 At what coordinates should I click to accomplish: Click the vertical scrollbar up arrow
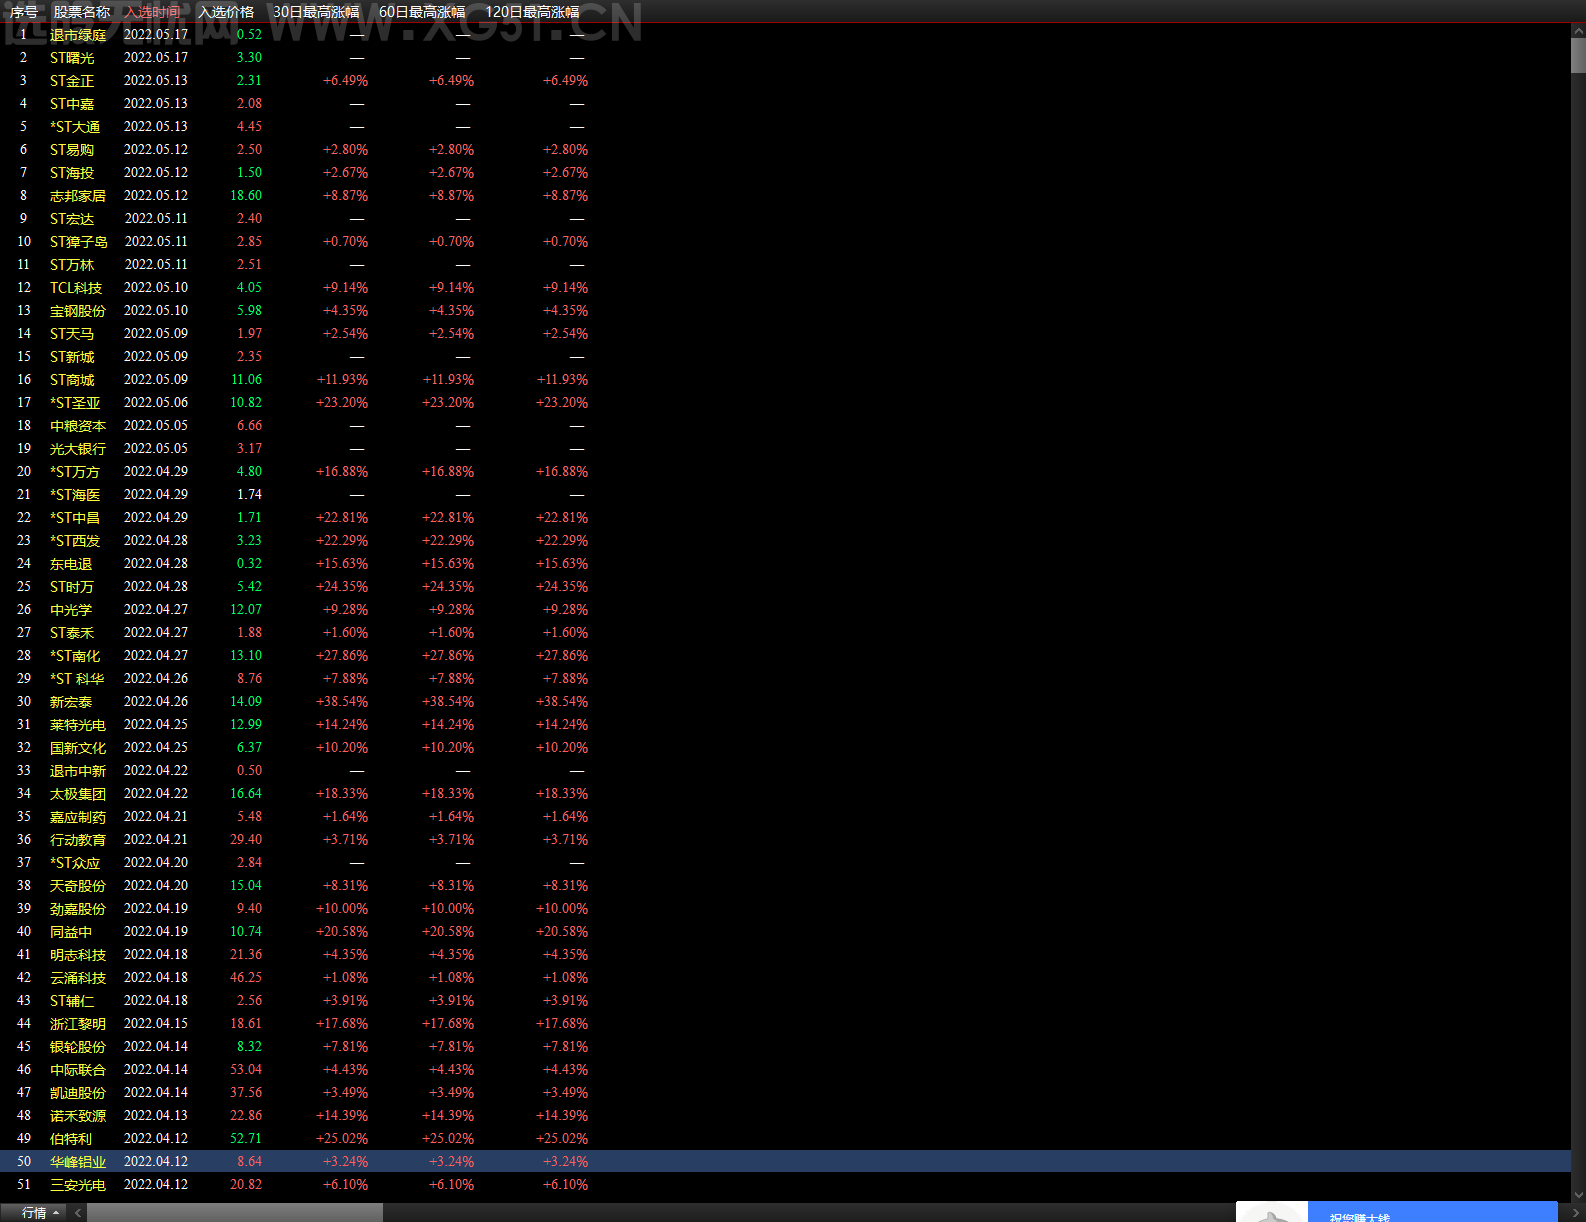pyautogui.click(x=1578, y=32)
